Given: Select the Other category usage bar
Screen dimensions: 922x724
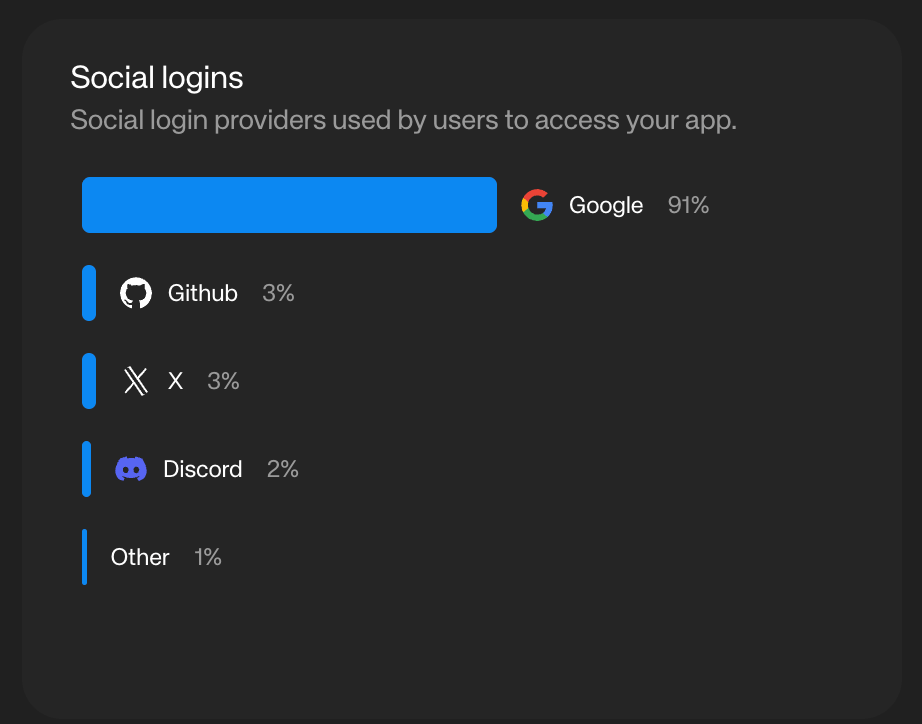Looking at the screenshot, I should coord(85,557).
